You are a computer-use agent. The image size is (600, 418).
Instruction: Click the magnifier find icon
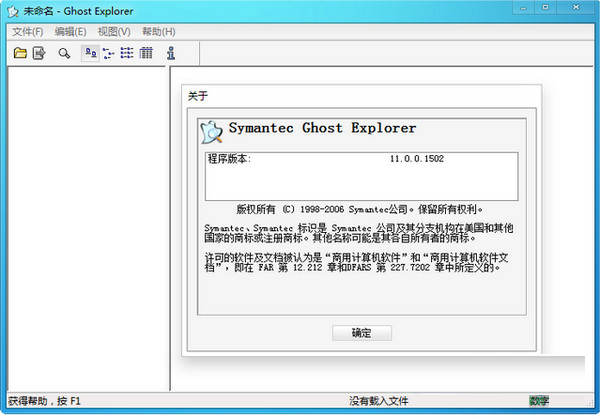[64, 53]
